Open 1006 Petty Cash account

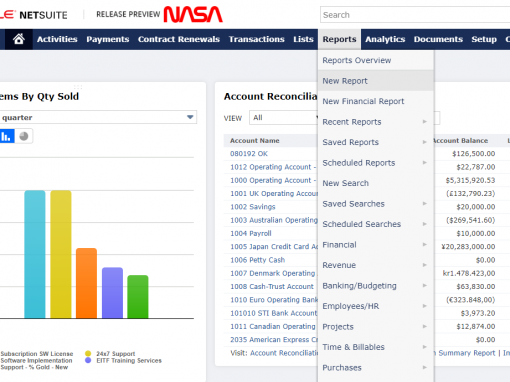(257, 260)
